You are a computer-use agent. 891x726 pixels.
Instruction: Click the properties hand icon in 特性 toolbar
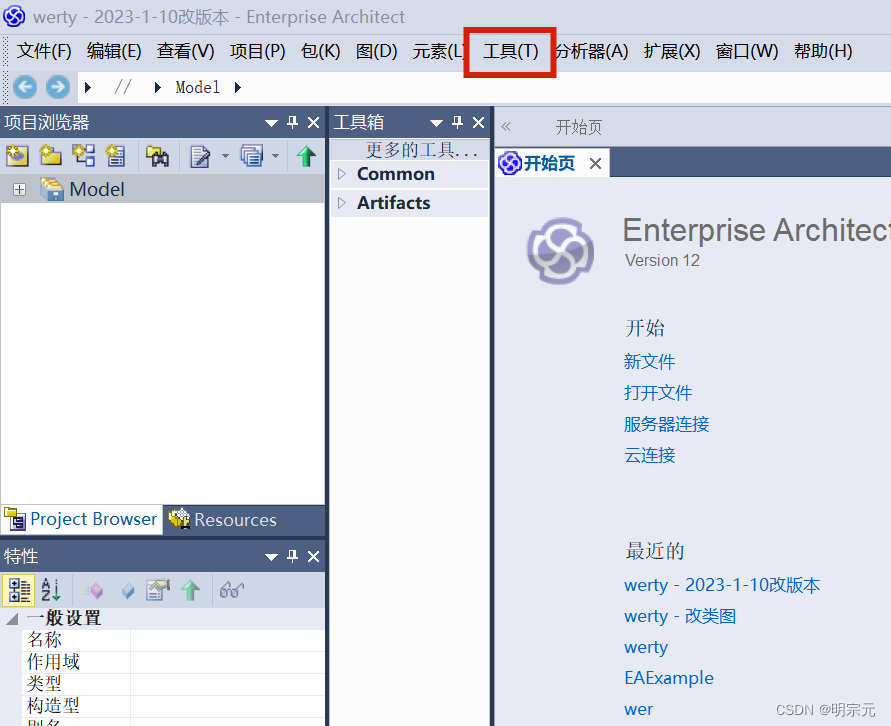click(x=158, y=590)
